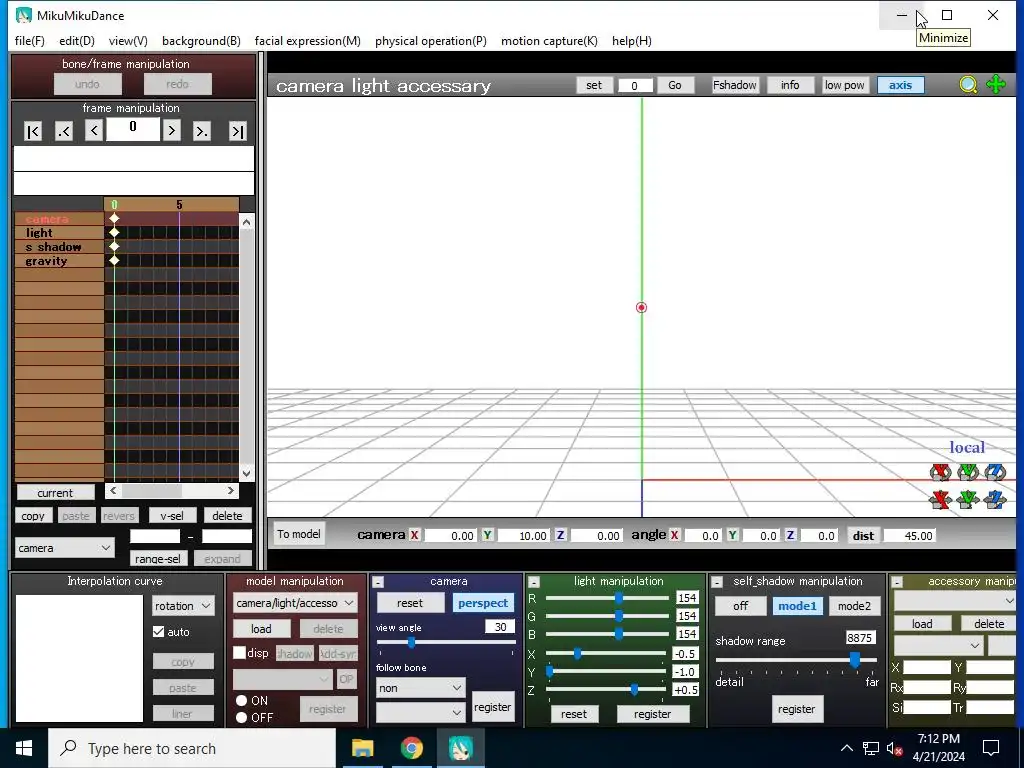Click the local Y move icon

968,500
